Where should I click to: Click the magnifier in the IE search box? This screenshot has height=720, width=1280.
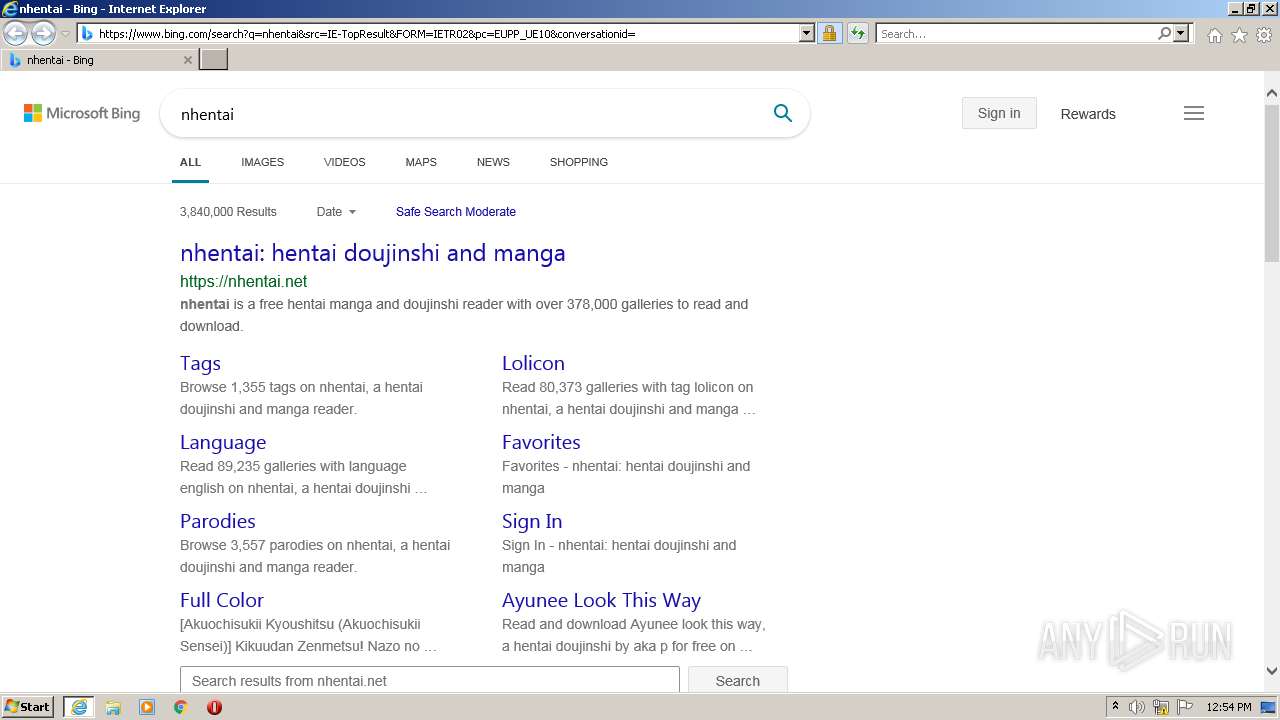point(1164,33)
